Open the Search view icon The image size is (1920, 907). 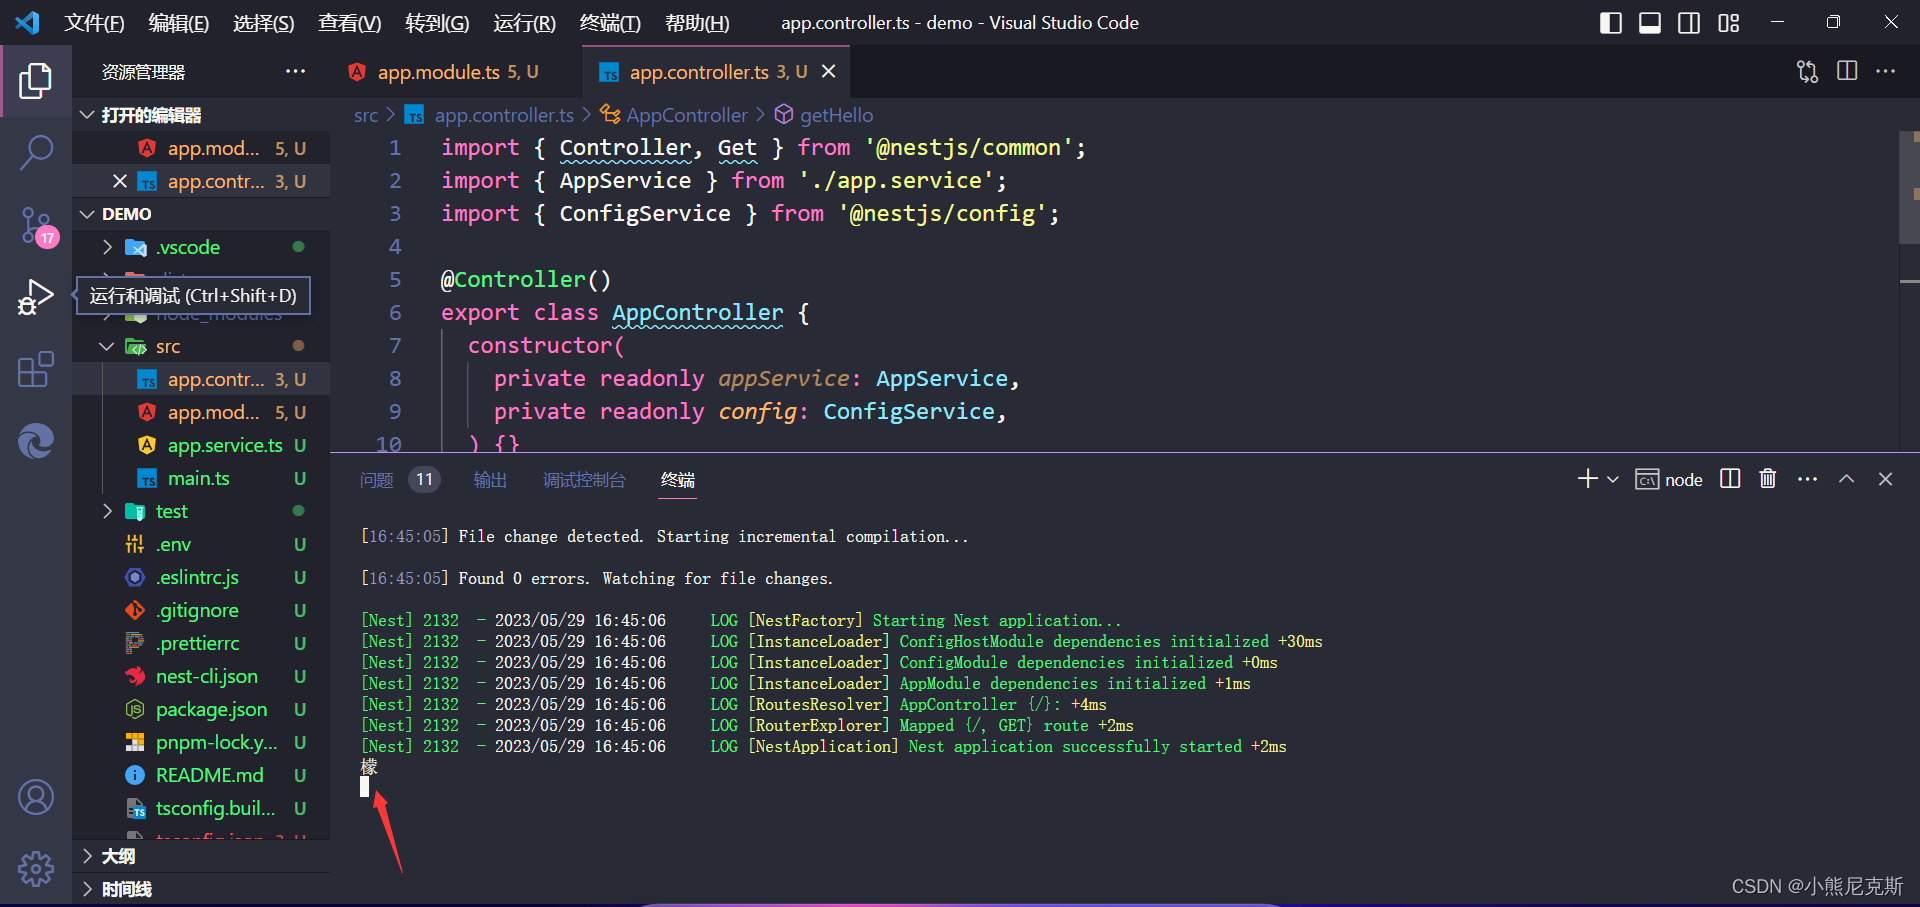[36, 153]
